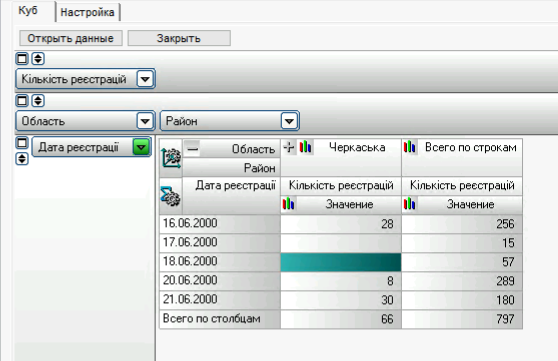
Task: Click chart icon in totals Значение header
Action: tap(410, 204)
